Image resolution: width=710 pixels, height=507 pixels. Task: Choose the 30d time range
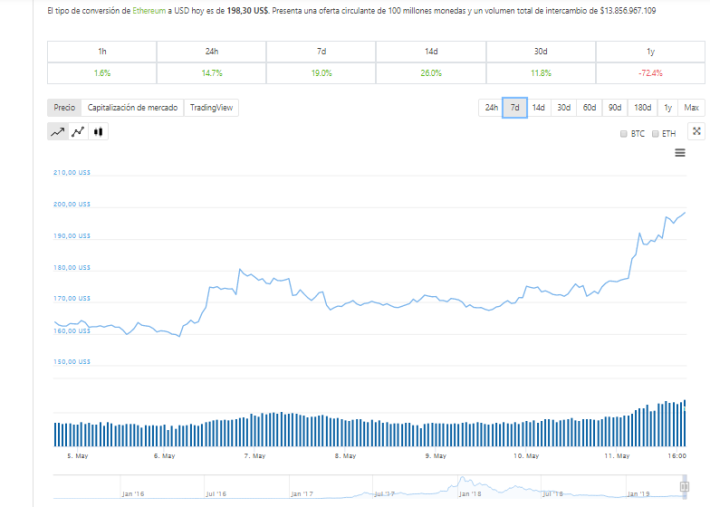(x=563, y=107)
